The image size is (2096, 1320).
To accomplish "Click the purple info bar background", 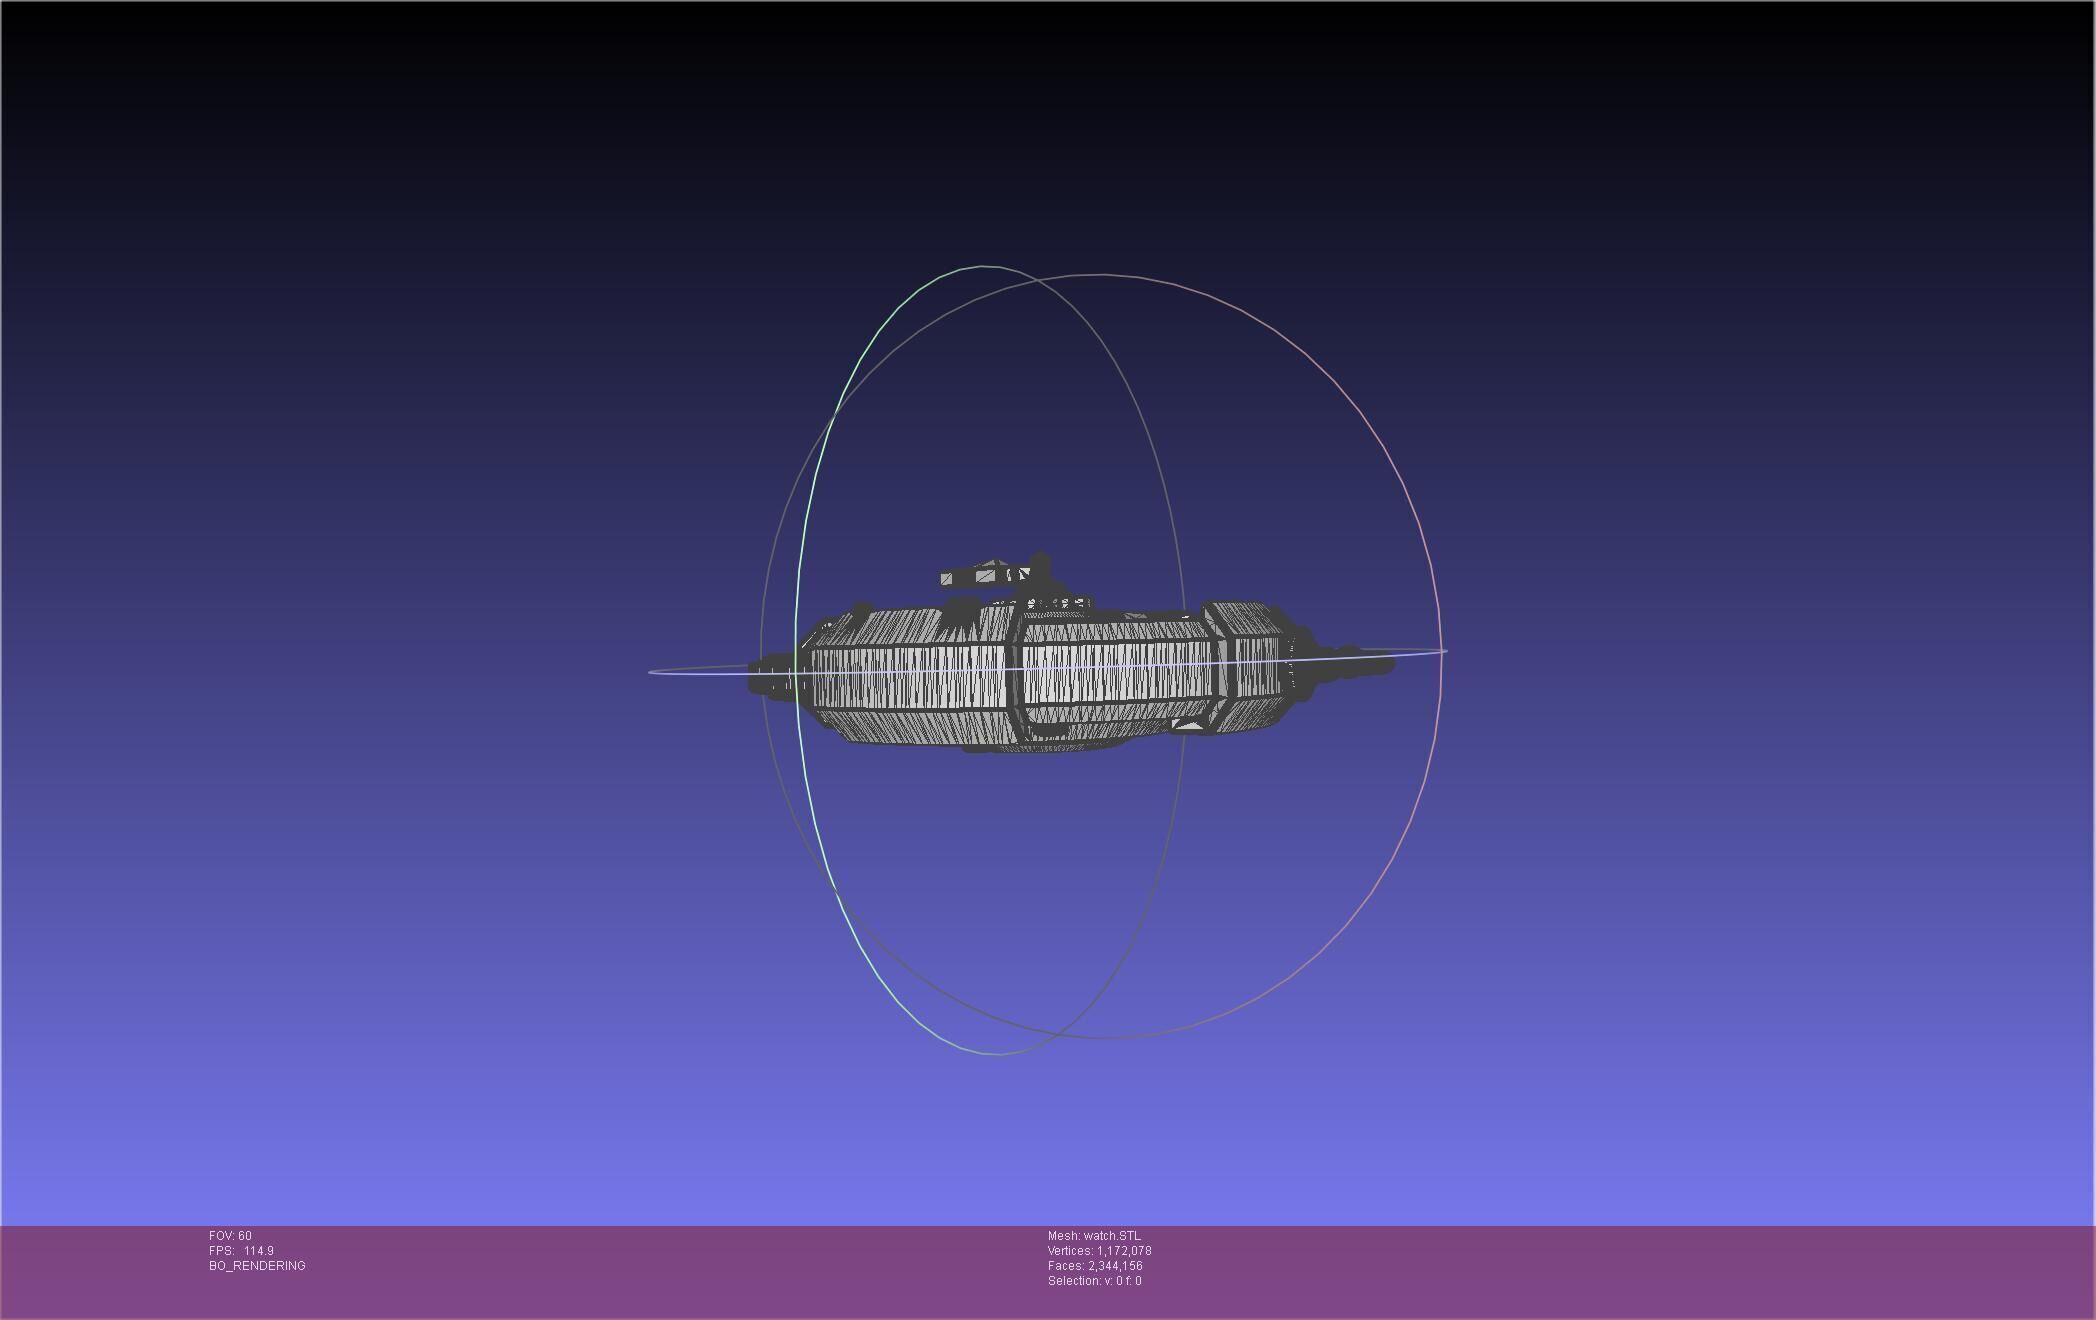I will pos(1600,1270).
